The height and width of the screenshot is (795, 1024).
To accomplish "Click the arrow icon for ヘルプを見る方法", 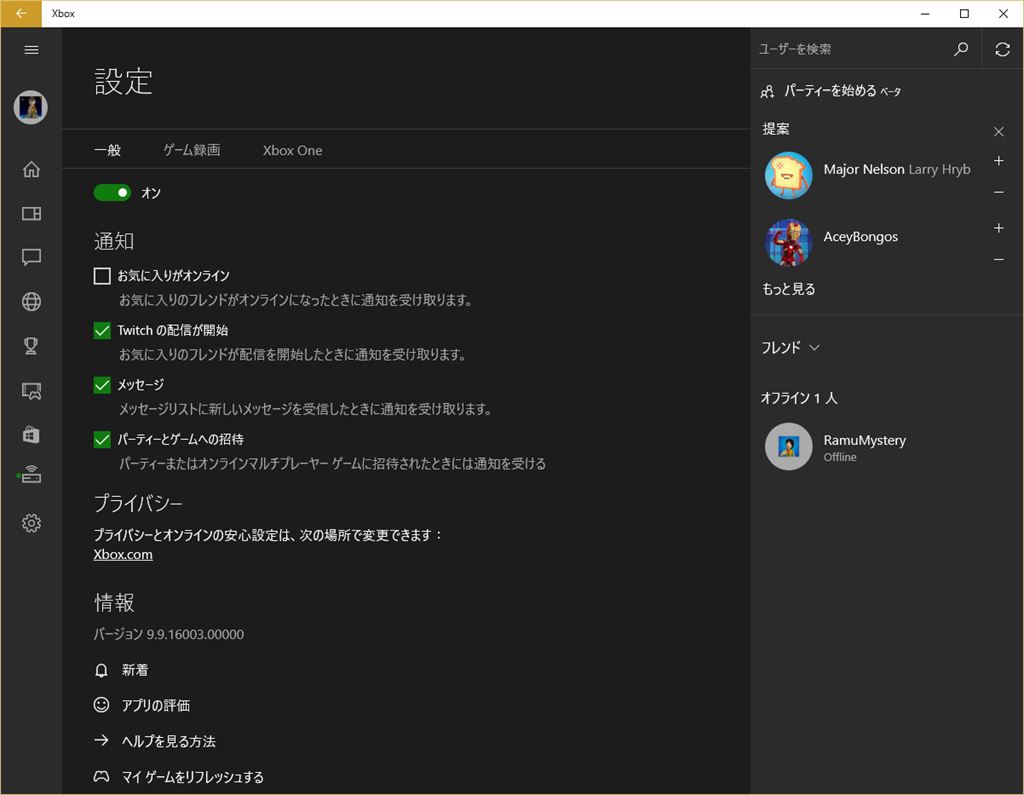I will [101, 740].
